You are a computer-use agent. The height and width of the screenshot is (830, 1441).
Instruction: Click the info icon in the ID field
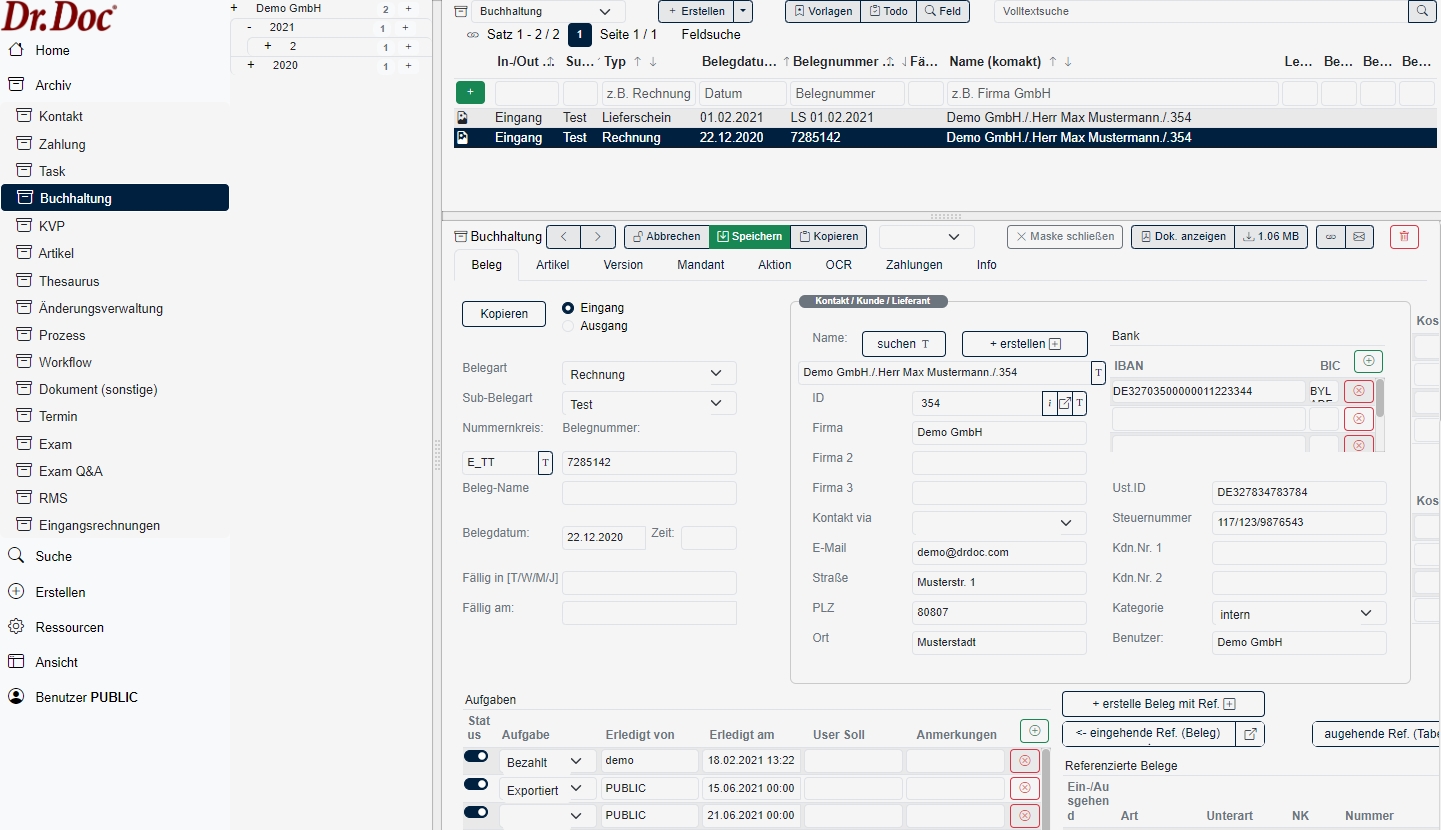coord(1049,403)
